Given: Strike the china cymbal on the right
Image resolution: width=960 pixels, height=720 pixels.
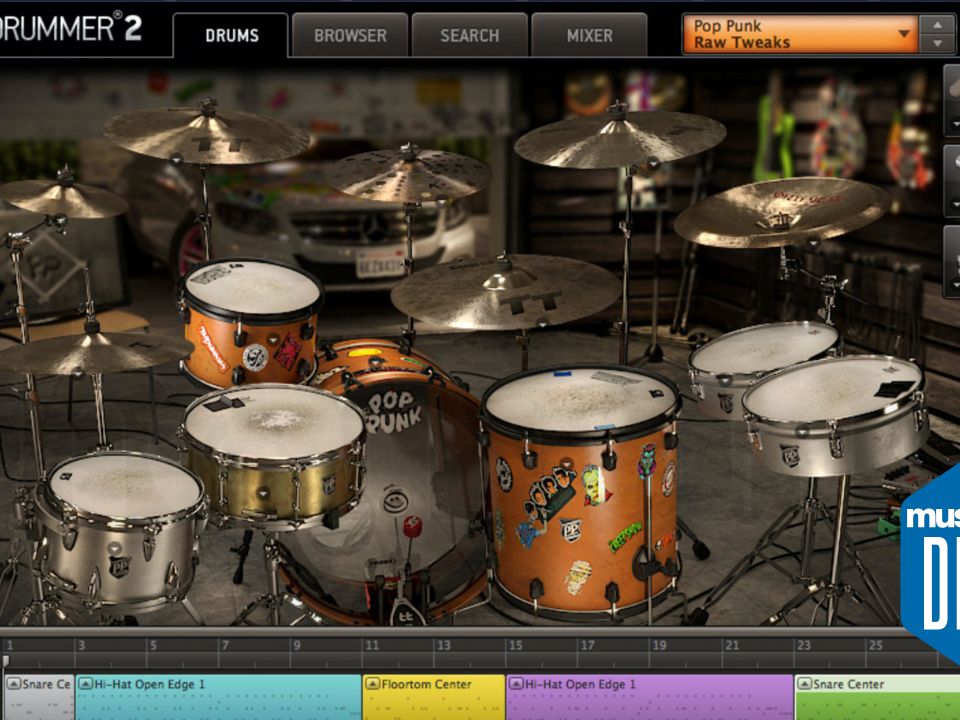Looking at the screenshot, I should [x=782, y=212].
